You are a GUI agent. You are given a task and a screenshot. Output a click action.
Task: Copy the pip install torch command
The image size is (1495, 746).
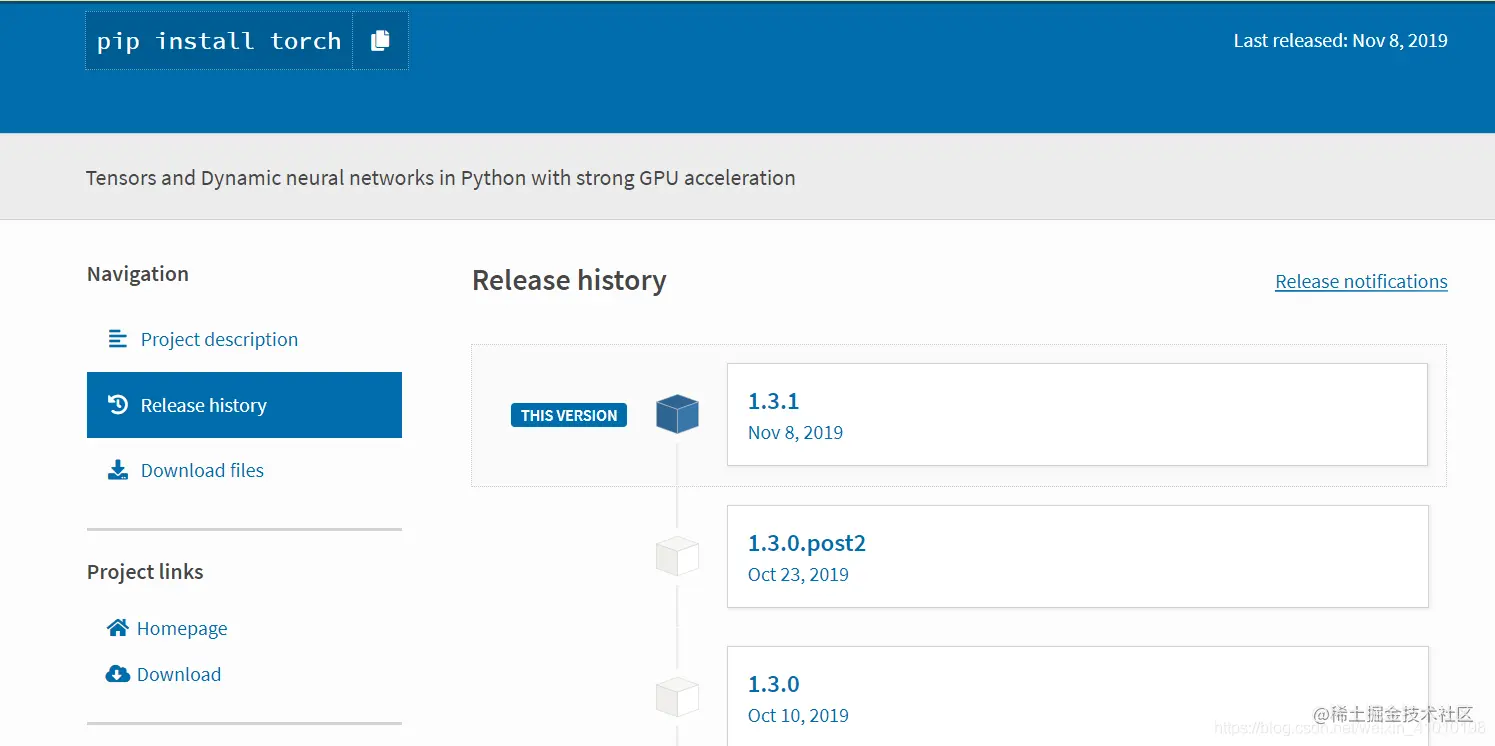tap(380, 41)
